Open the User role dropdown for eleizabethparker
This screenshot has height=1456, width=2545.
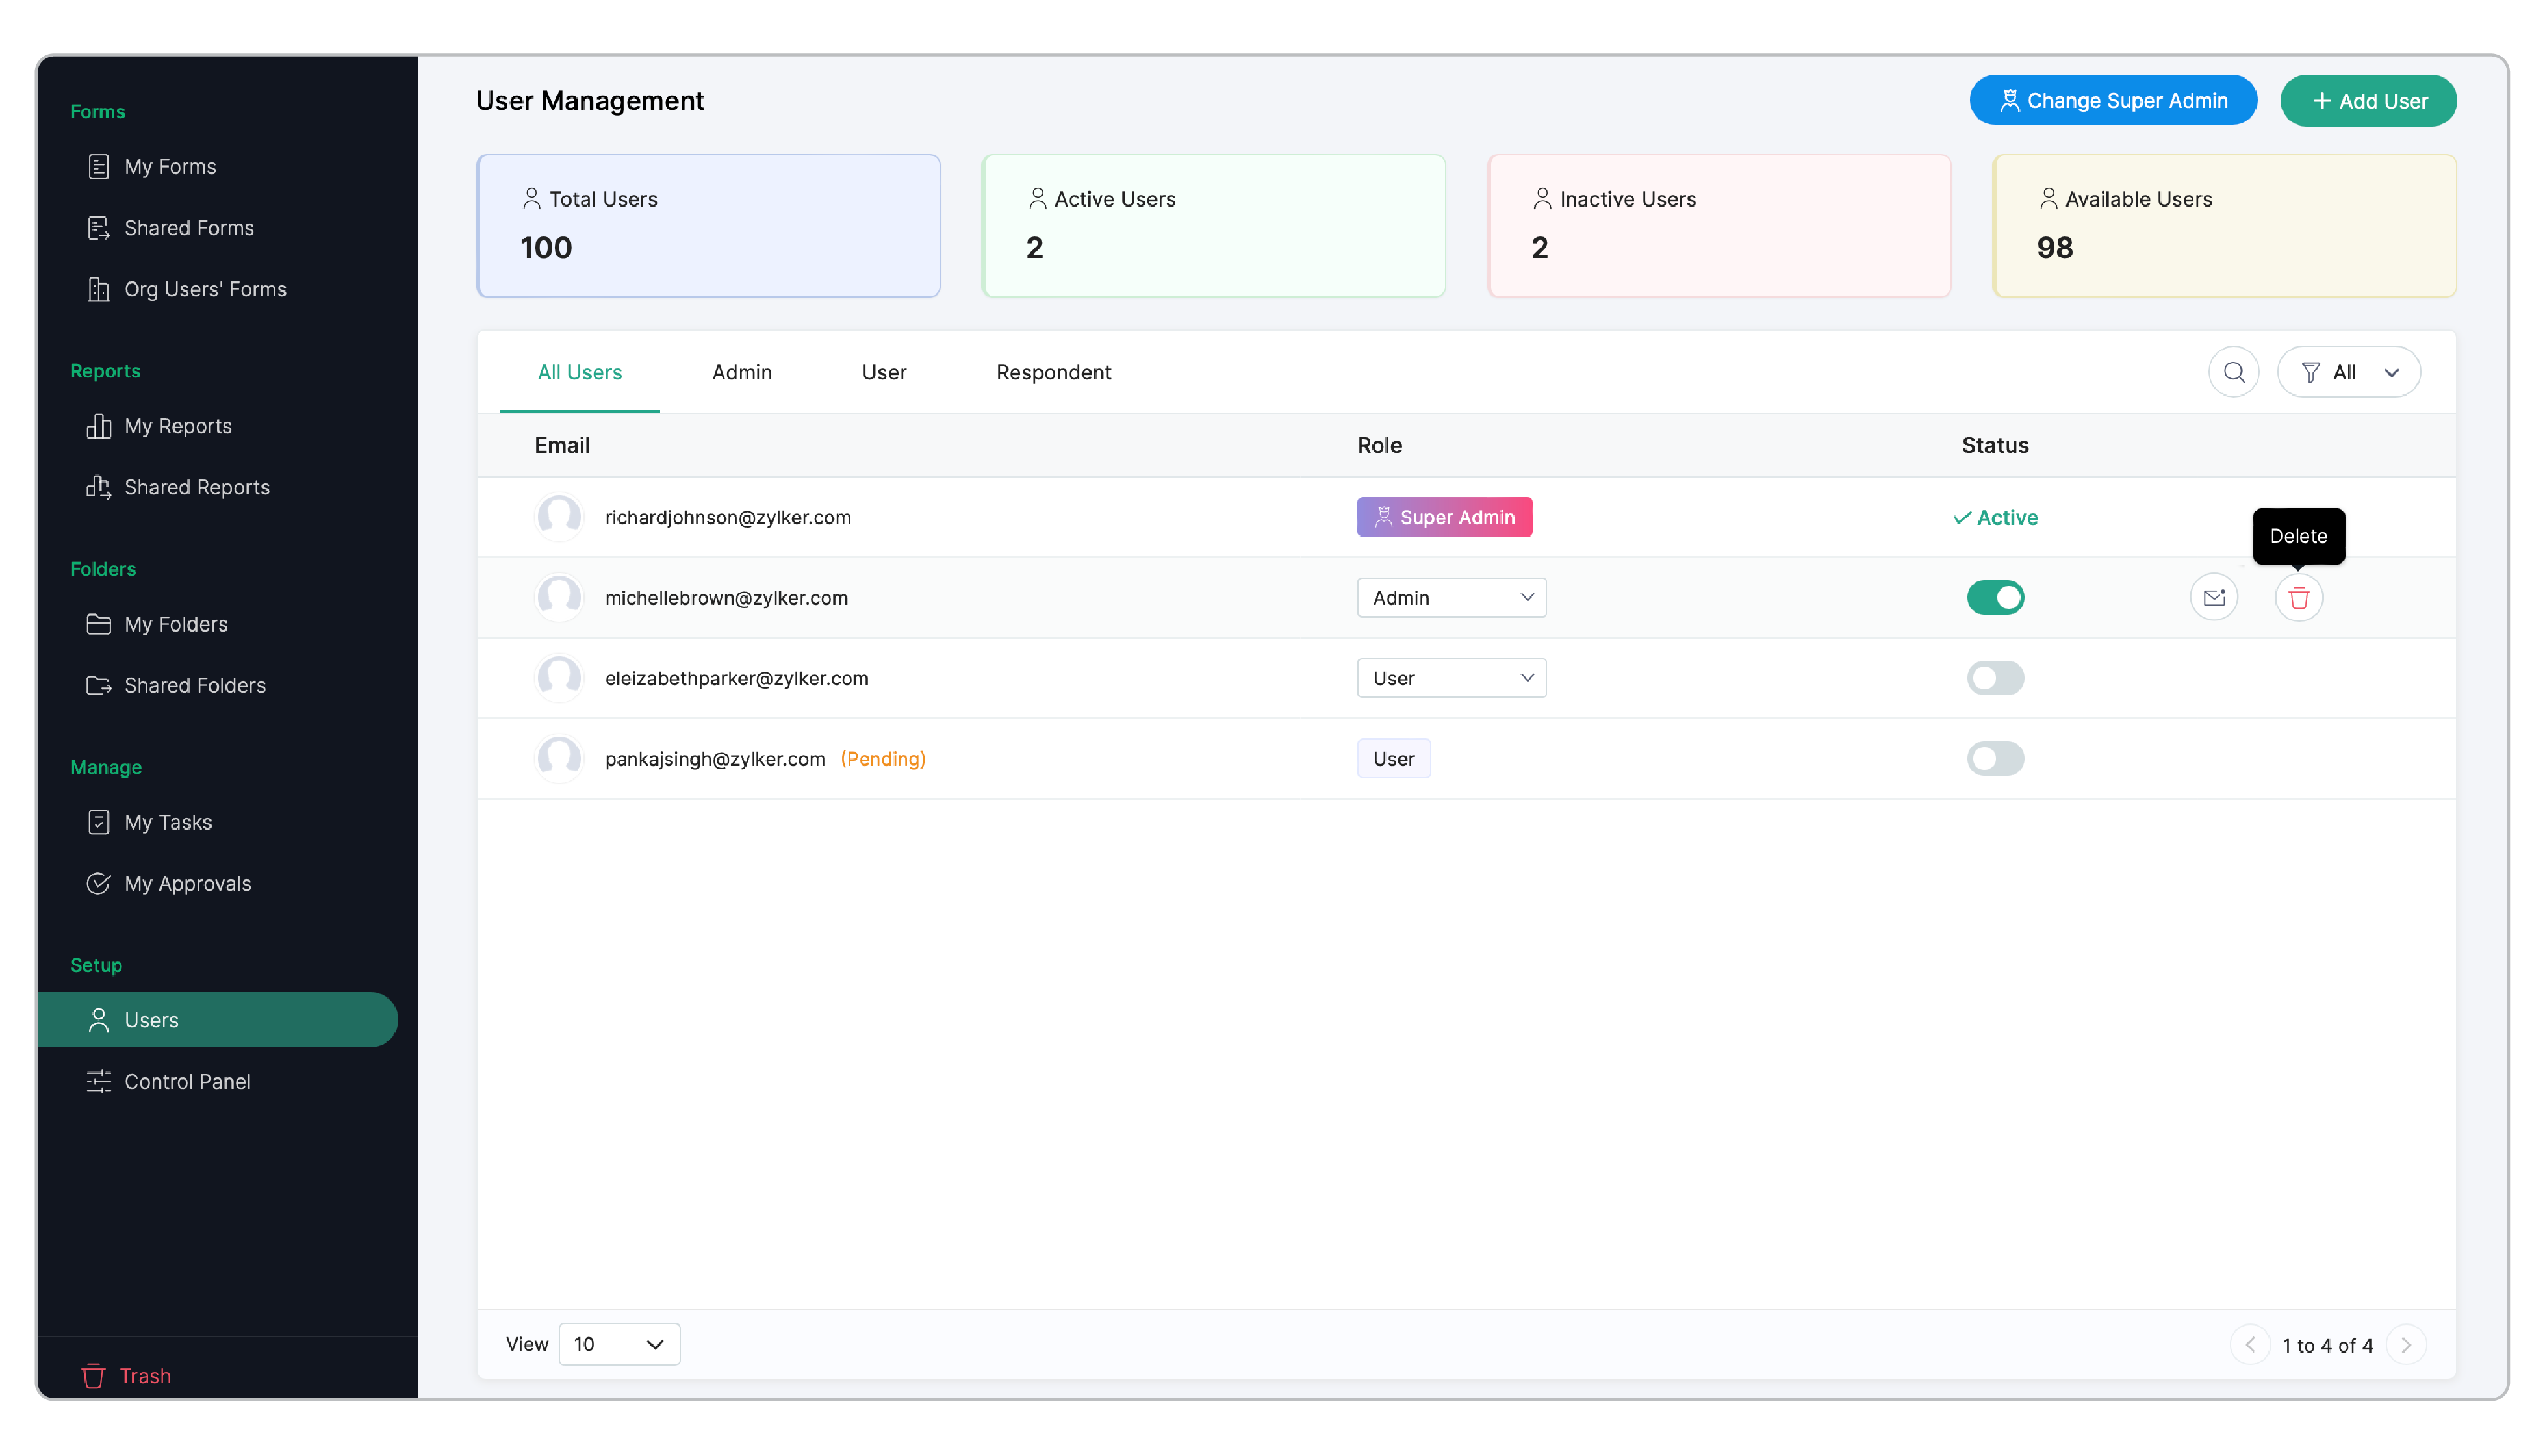tap(1450, 678)
